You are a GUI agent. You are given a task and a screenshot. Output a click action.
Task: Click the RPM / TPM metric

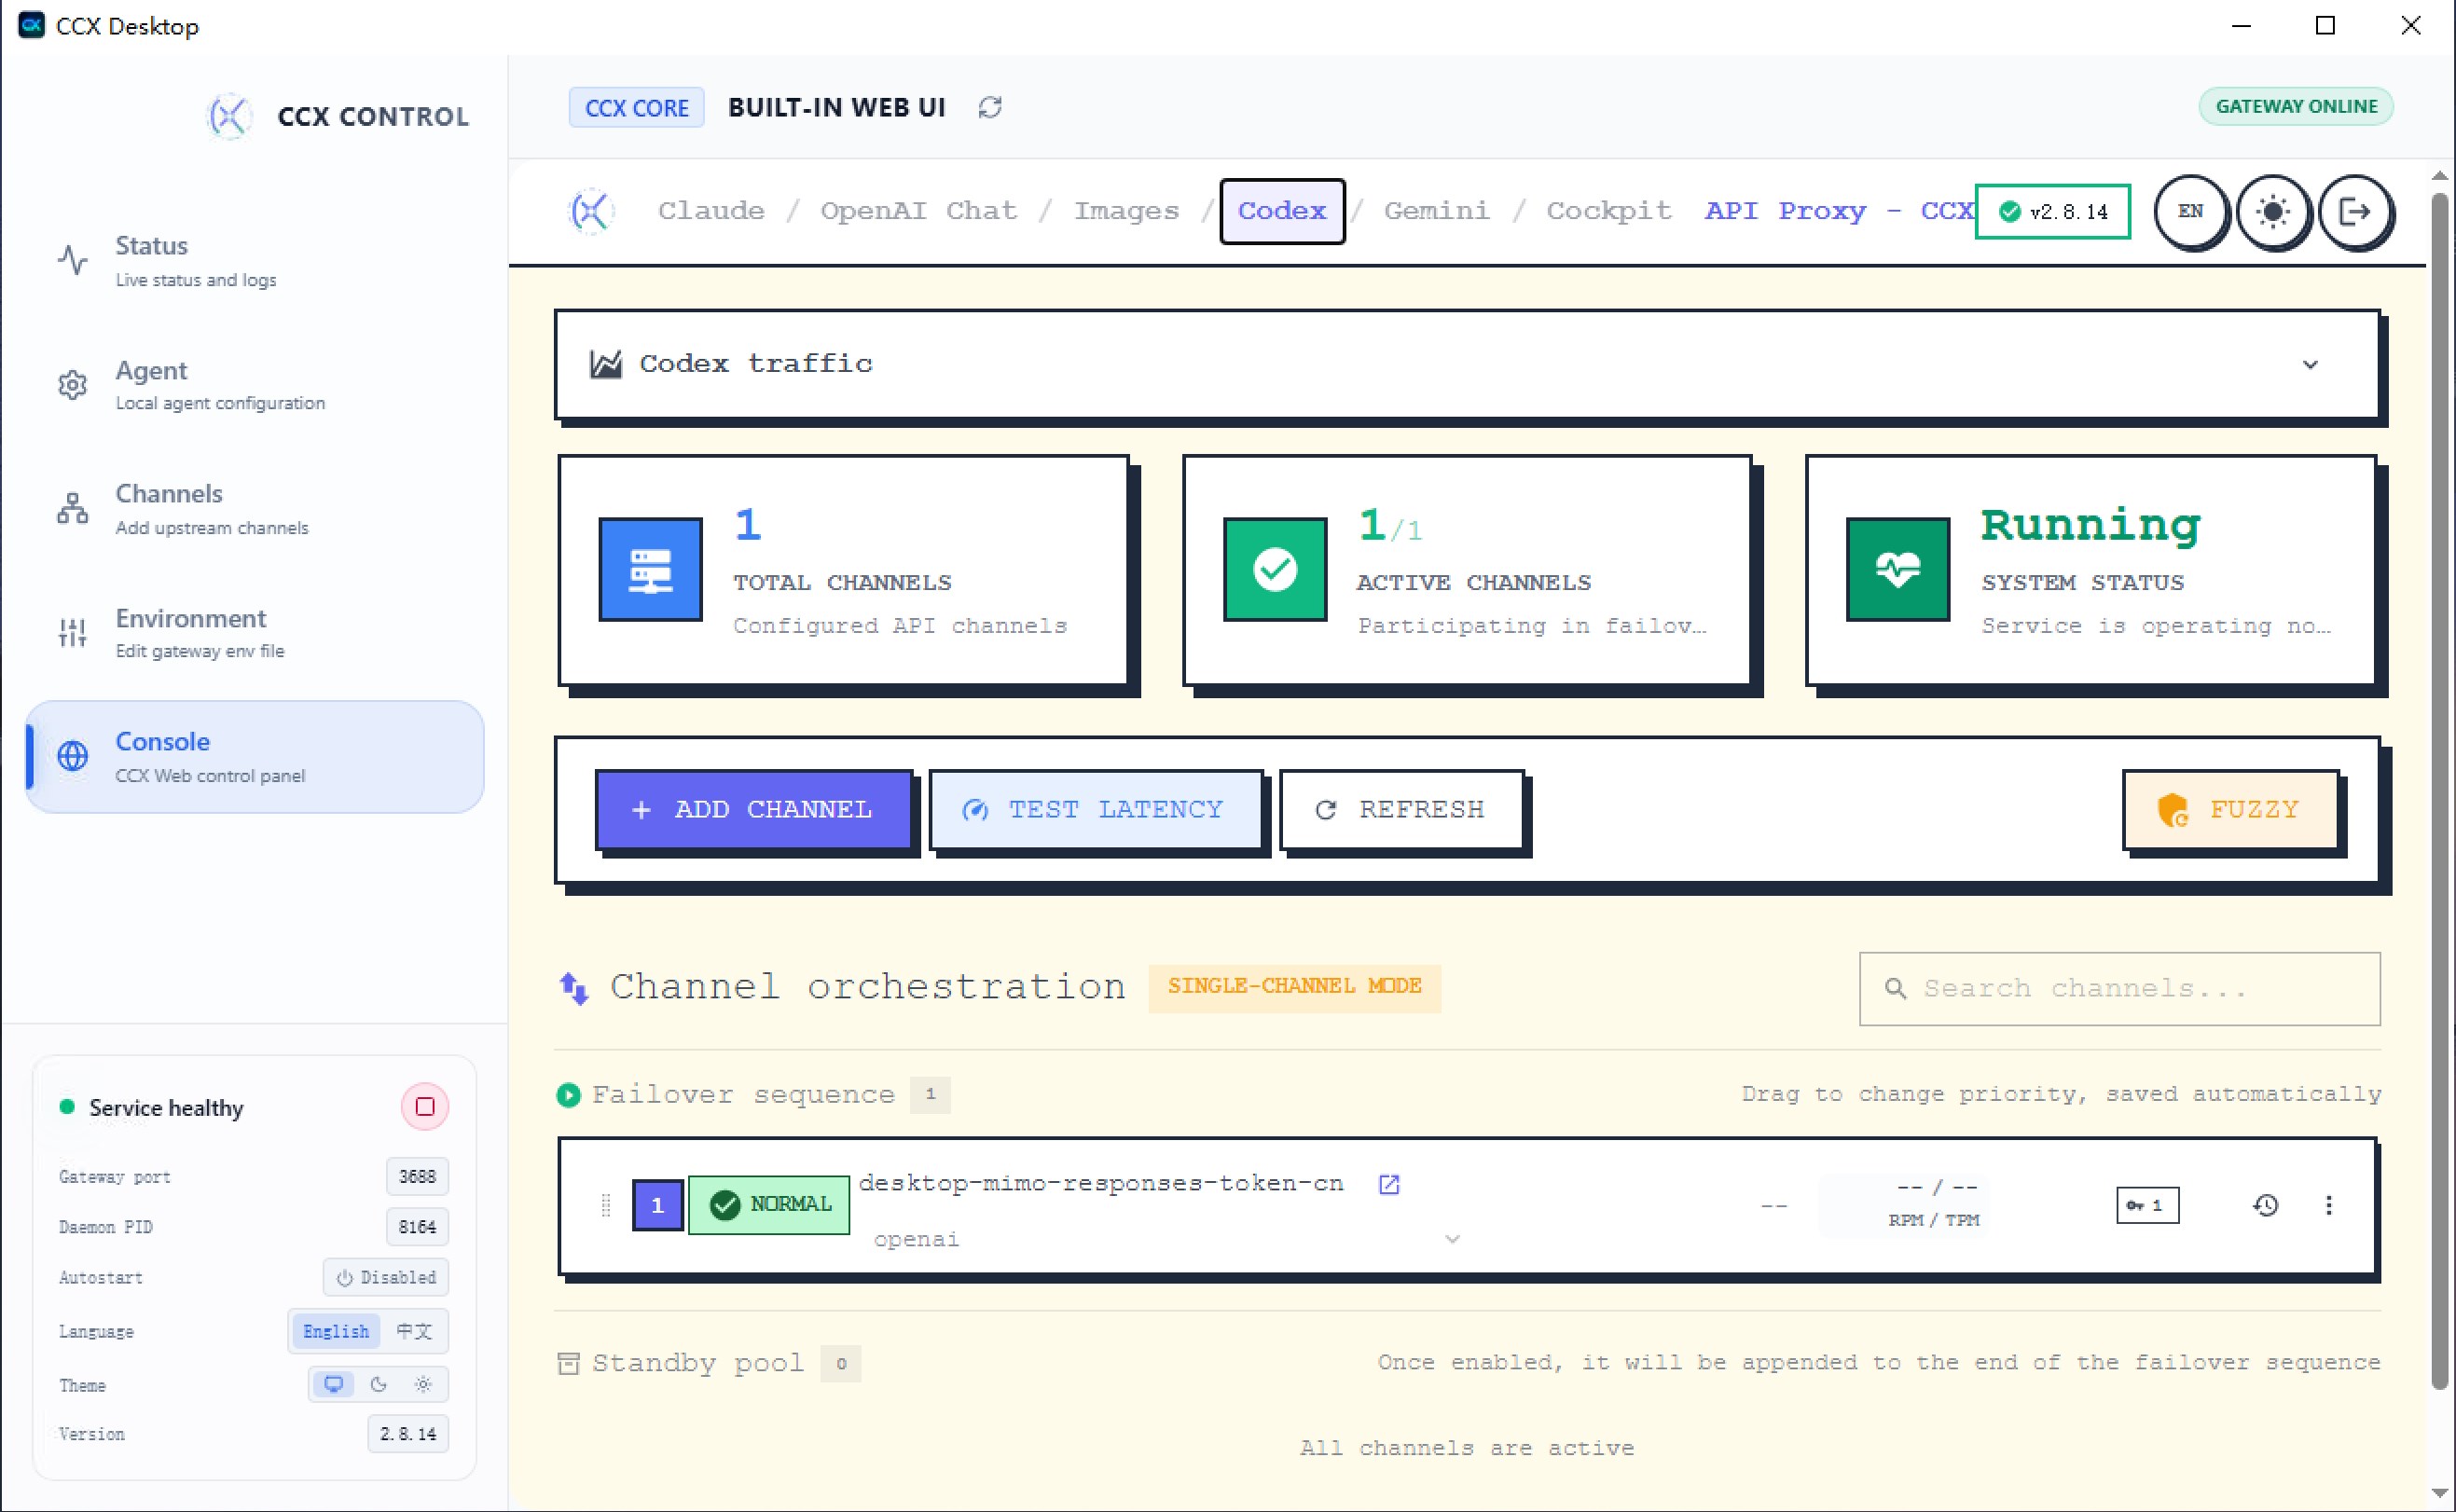pyautogui.click(x=1934, y=1204)
